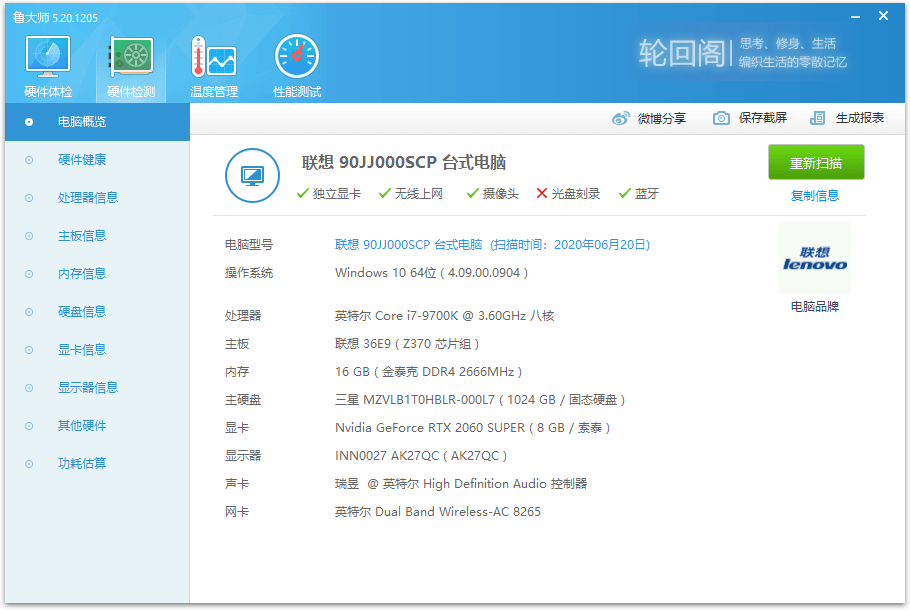Click the 光盘刻录 red X item
The width and height of the screenshot is (910, 610).
pyautogui.click(x=568, y=194)
